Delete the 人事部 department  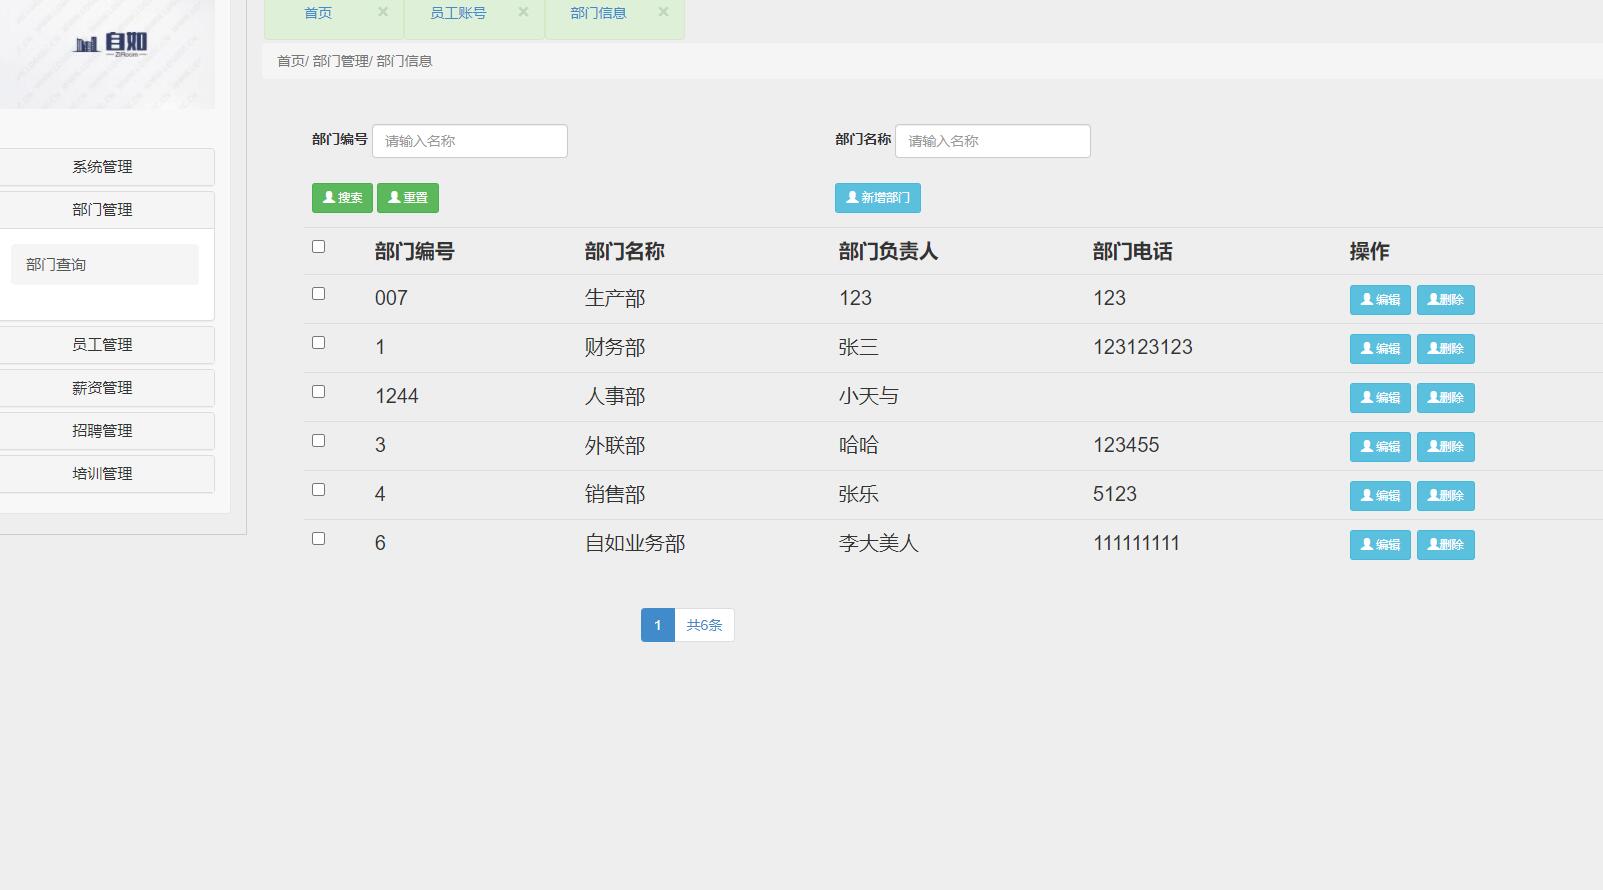coord(1446,398)
